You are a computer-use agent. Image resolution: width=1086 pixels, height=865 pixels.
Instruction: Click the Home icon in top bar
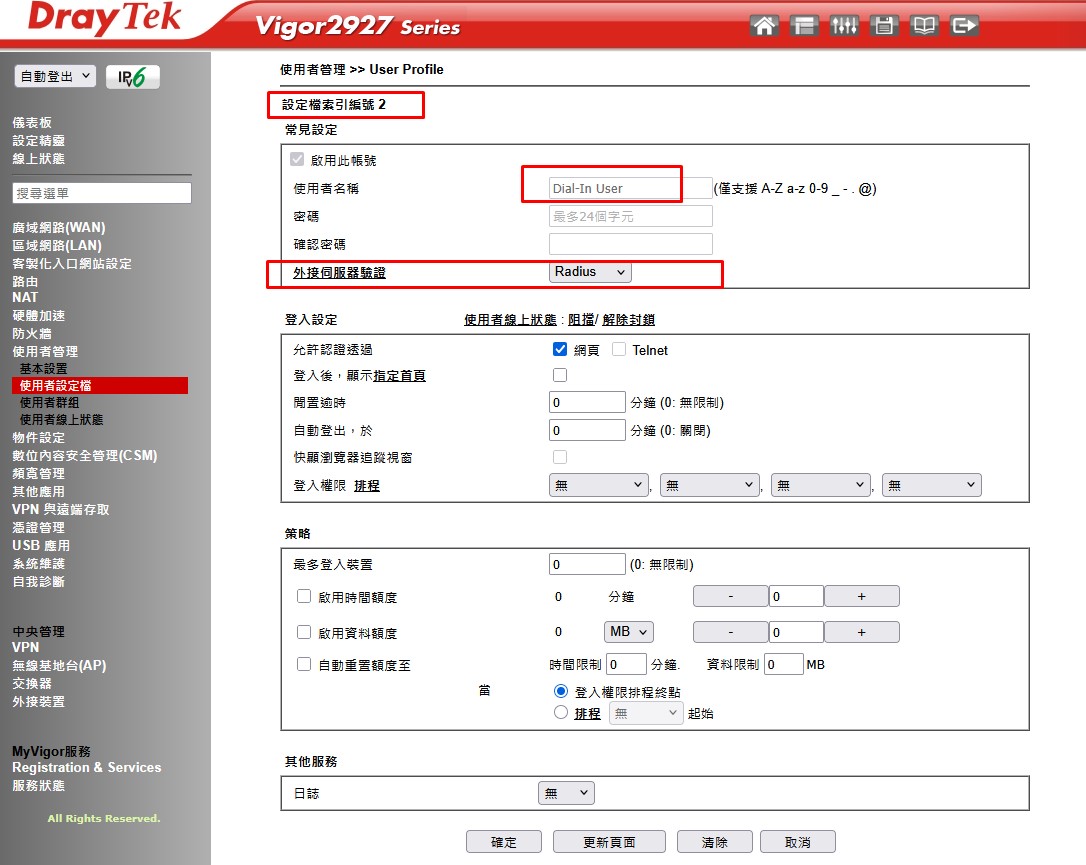[764, 26]
